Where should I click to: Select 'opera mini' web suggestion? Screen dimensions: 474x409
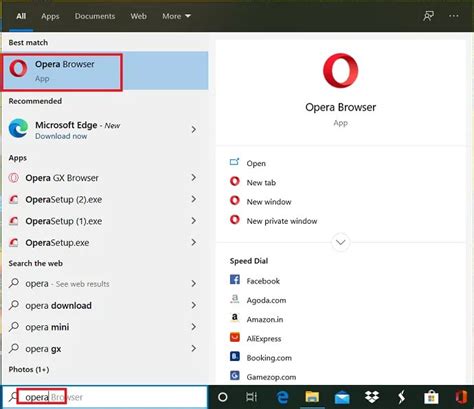tap(47, 327)
